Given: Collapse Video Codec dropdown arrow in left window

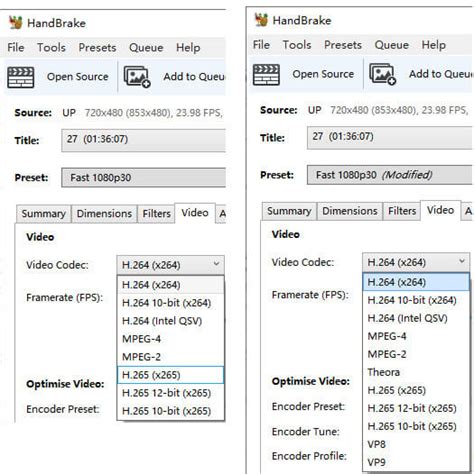Looking at the screenshot, I should pyautogui.click(x=216, y=264).
